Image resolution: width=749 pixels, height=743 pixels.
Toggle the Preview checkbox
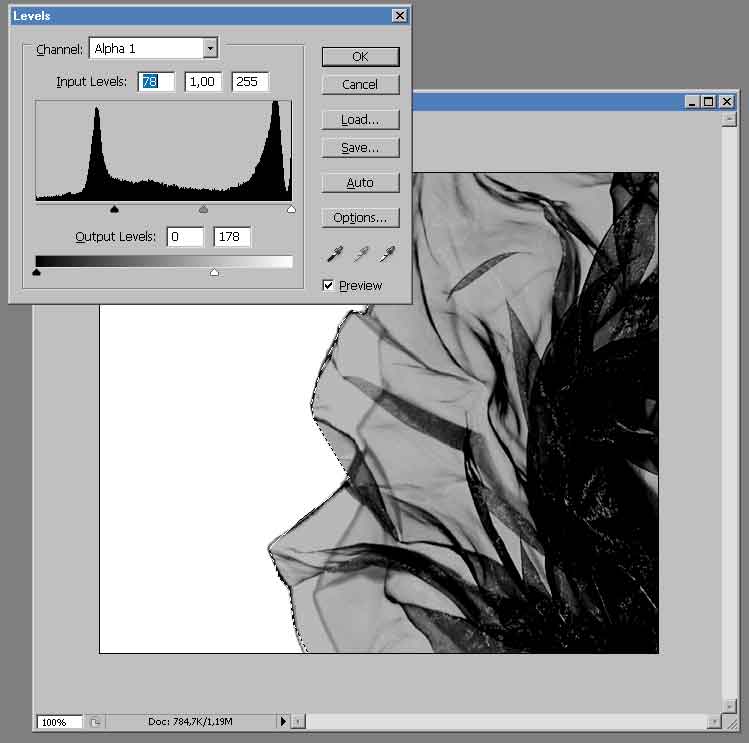328,285
